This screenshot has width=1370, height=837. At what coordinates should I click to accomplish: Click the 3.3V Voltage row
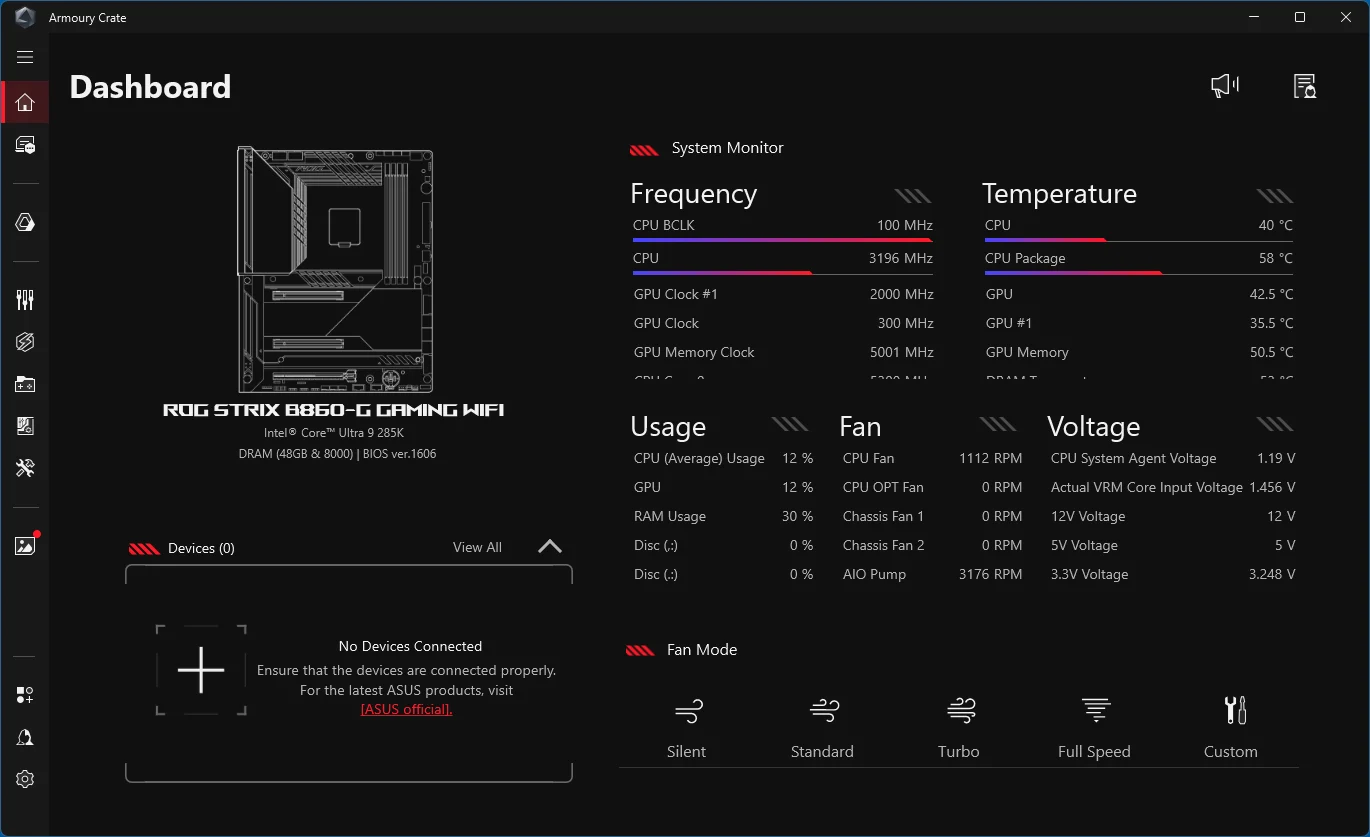(x=1173, y=574)
